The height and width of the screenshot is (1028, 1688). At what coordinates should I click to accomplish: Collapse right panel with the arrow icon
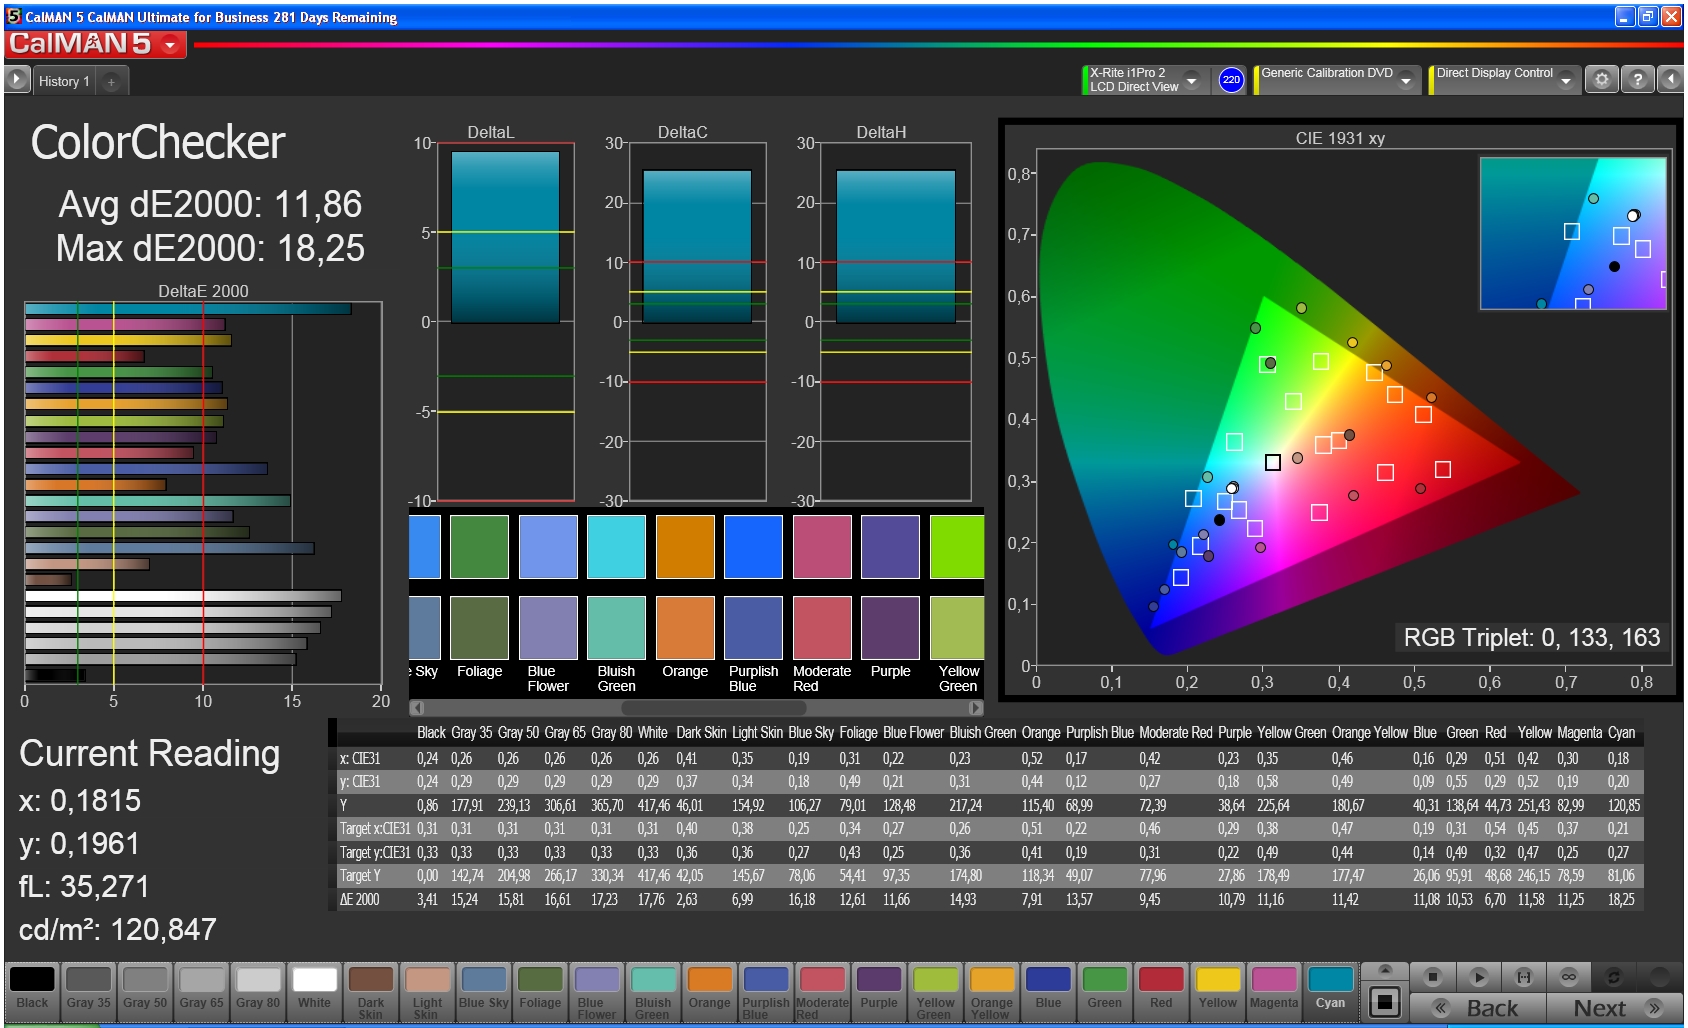[x=1670, y=80]
